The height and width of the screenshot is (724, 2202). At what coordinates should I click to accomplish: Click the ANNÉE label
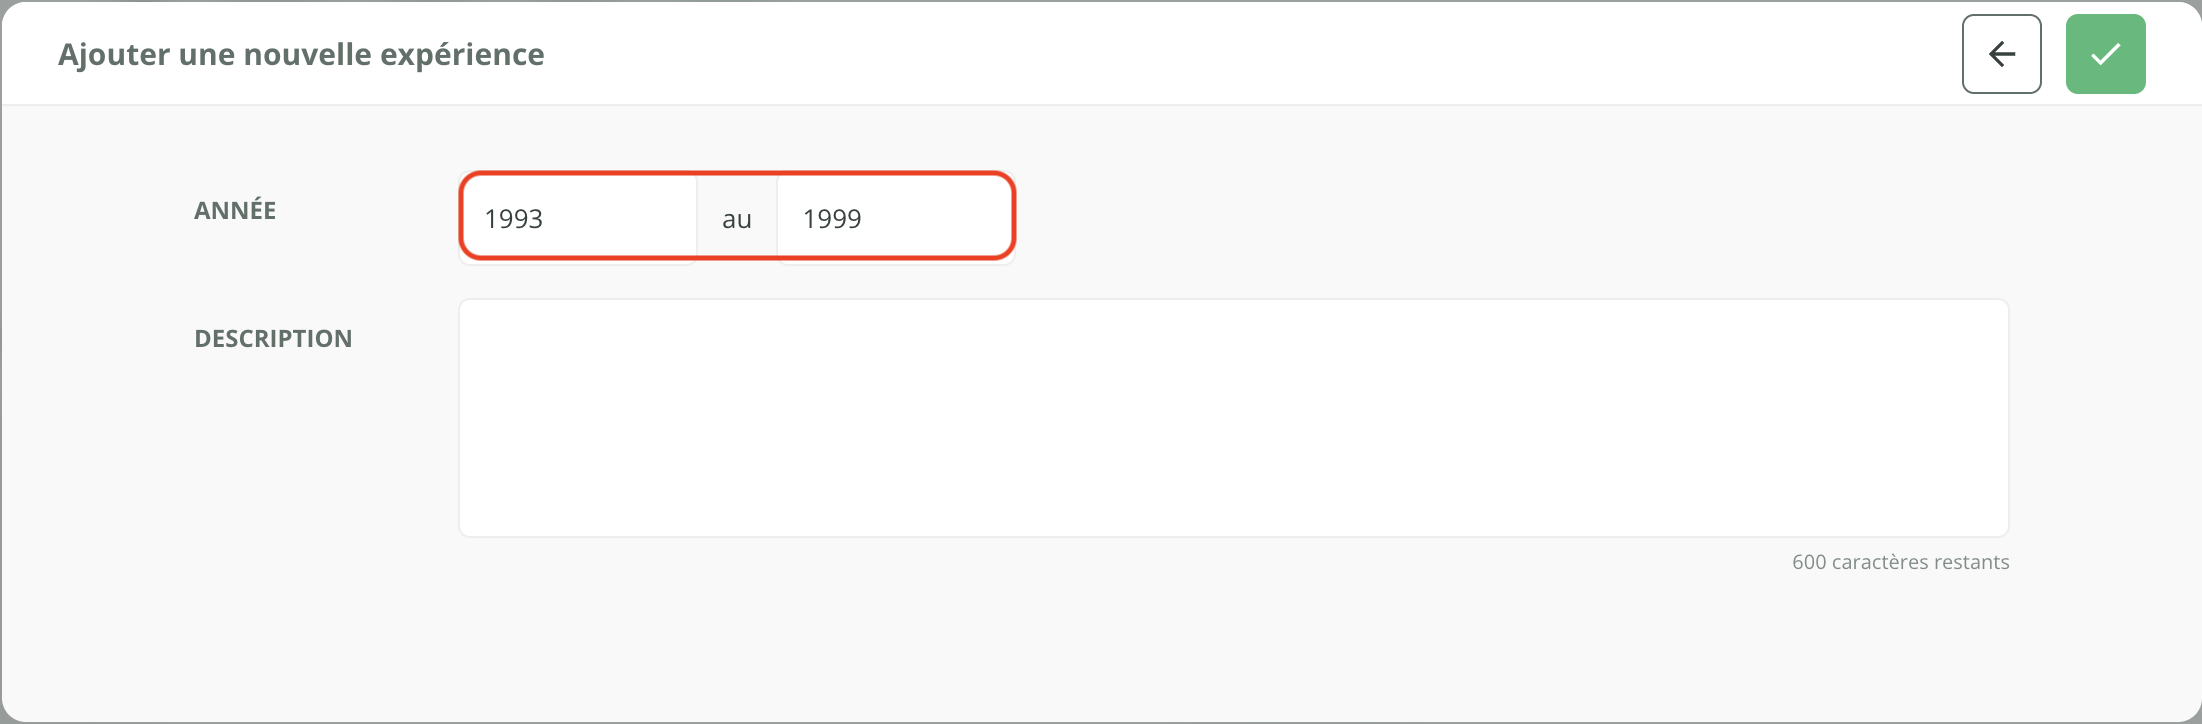tap(235, 210)
